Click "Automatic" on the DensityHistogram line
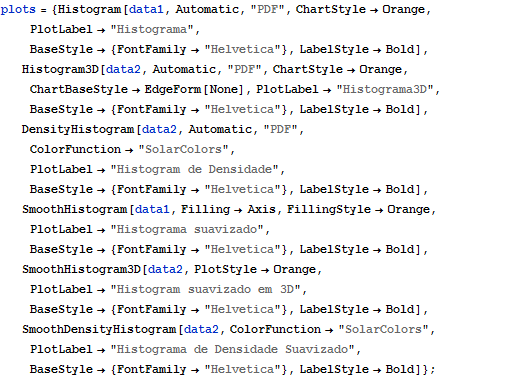 tap(220, 129)
